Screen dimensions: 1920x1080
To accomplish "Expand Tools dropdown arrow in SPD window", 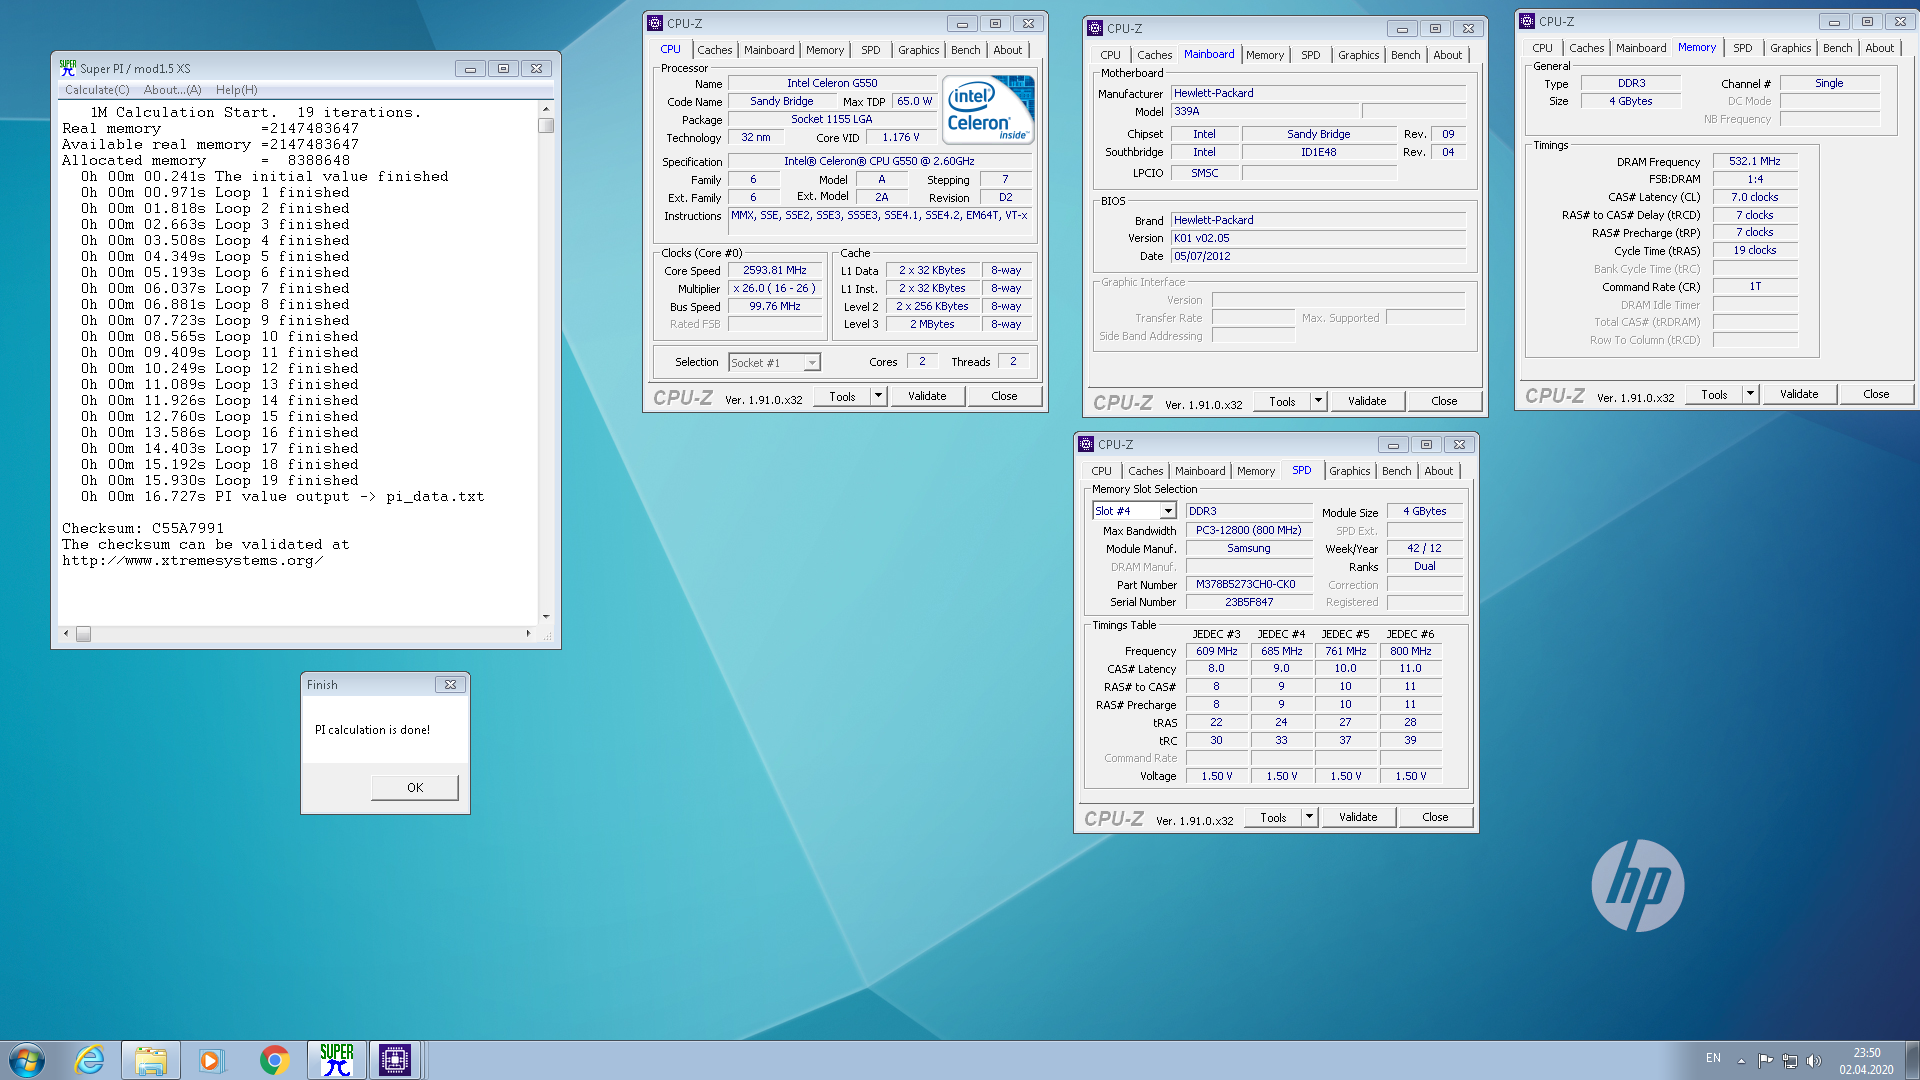I will click(1309, 817).
